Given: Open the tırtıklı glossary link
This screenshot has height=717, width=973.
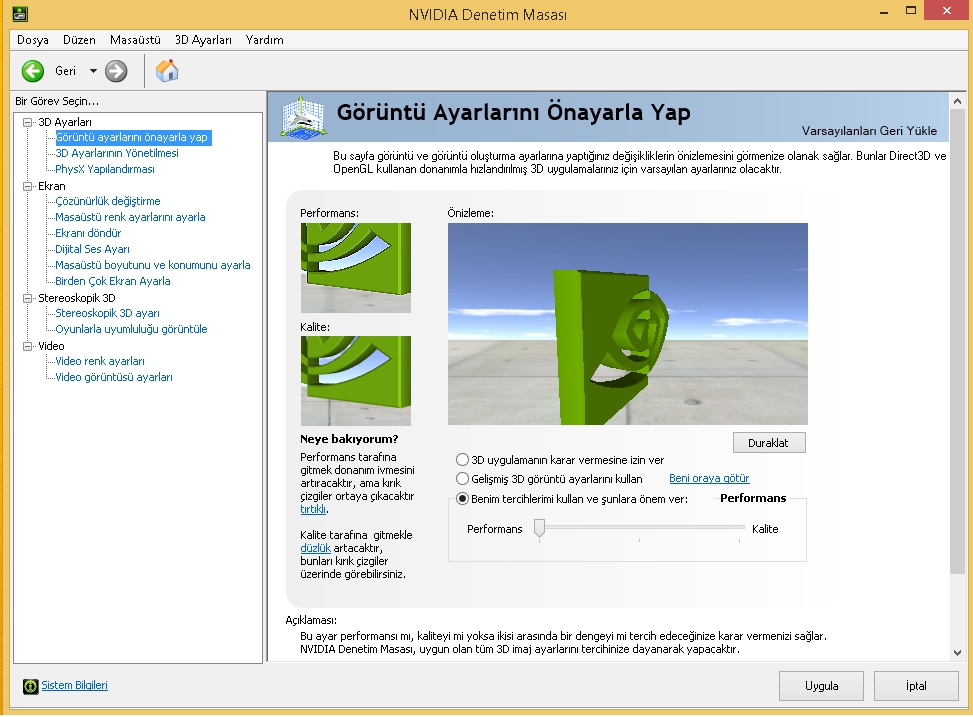Looking at the screenshot, I should pos(313,509).
